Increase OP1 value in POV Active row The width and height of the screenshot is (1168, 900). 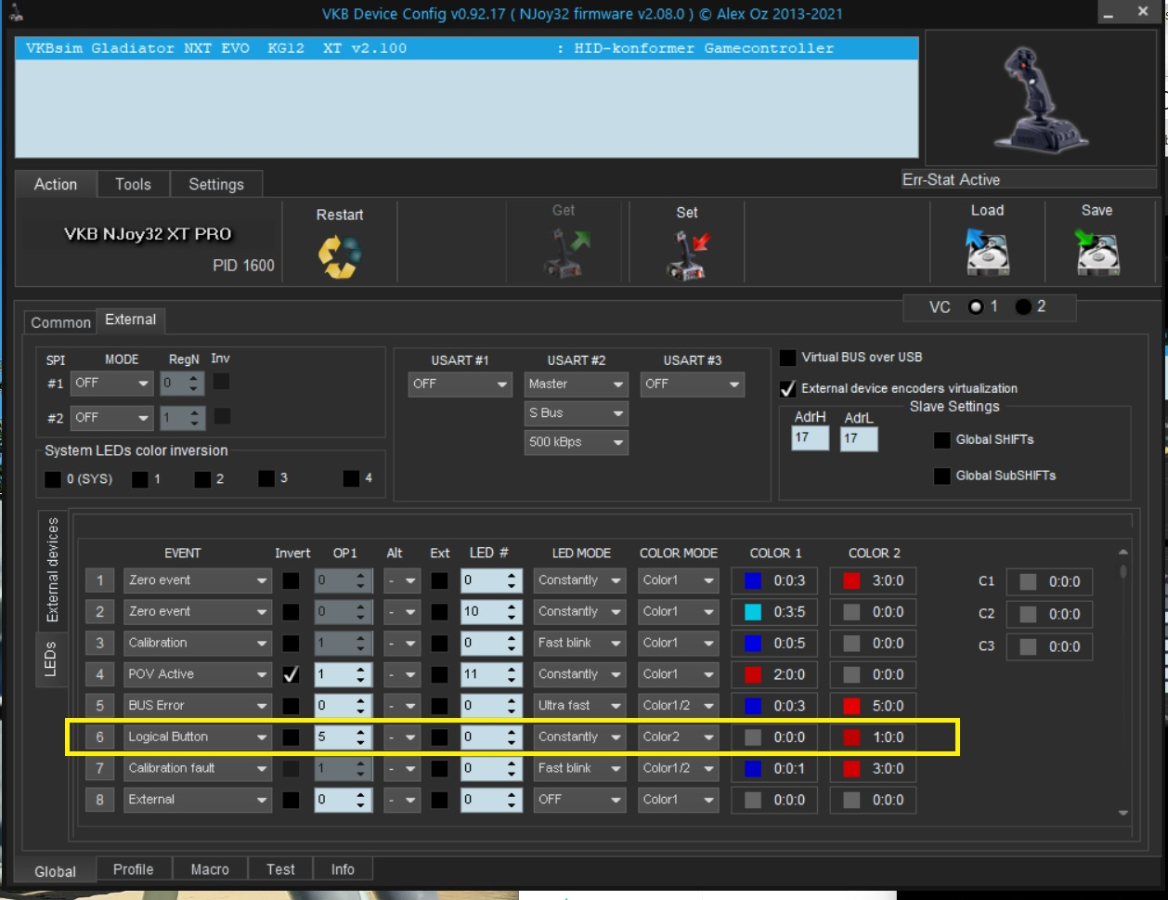(361, 669)
